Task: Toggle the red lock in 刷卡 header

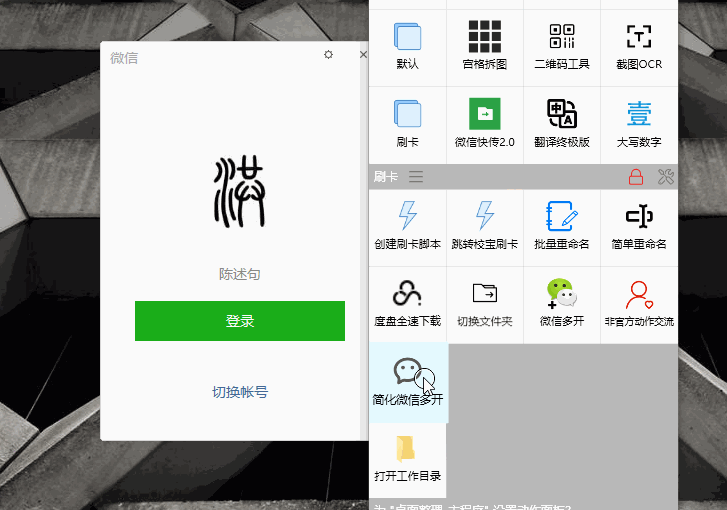Action: tap(636, 177)
